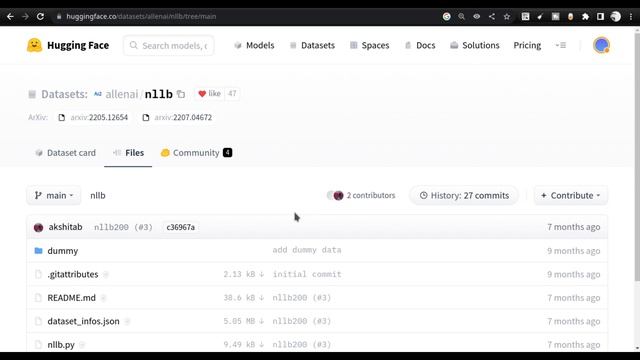Click the Hugging Face logo
The height and width of the screenshot is (360, 640).
click(x=34, y=45)
